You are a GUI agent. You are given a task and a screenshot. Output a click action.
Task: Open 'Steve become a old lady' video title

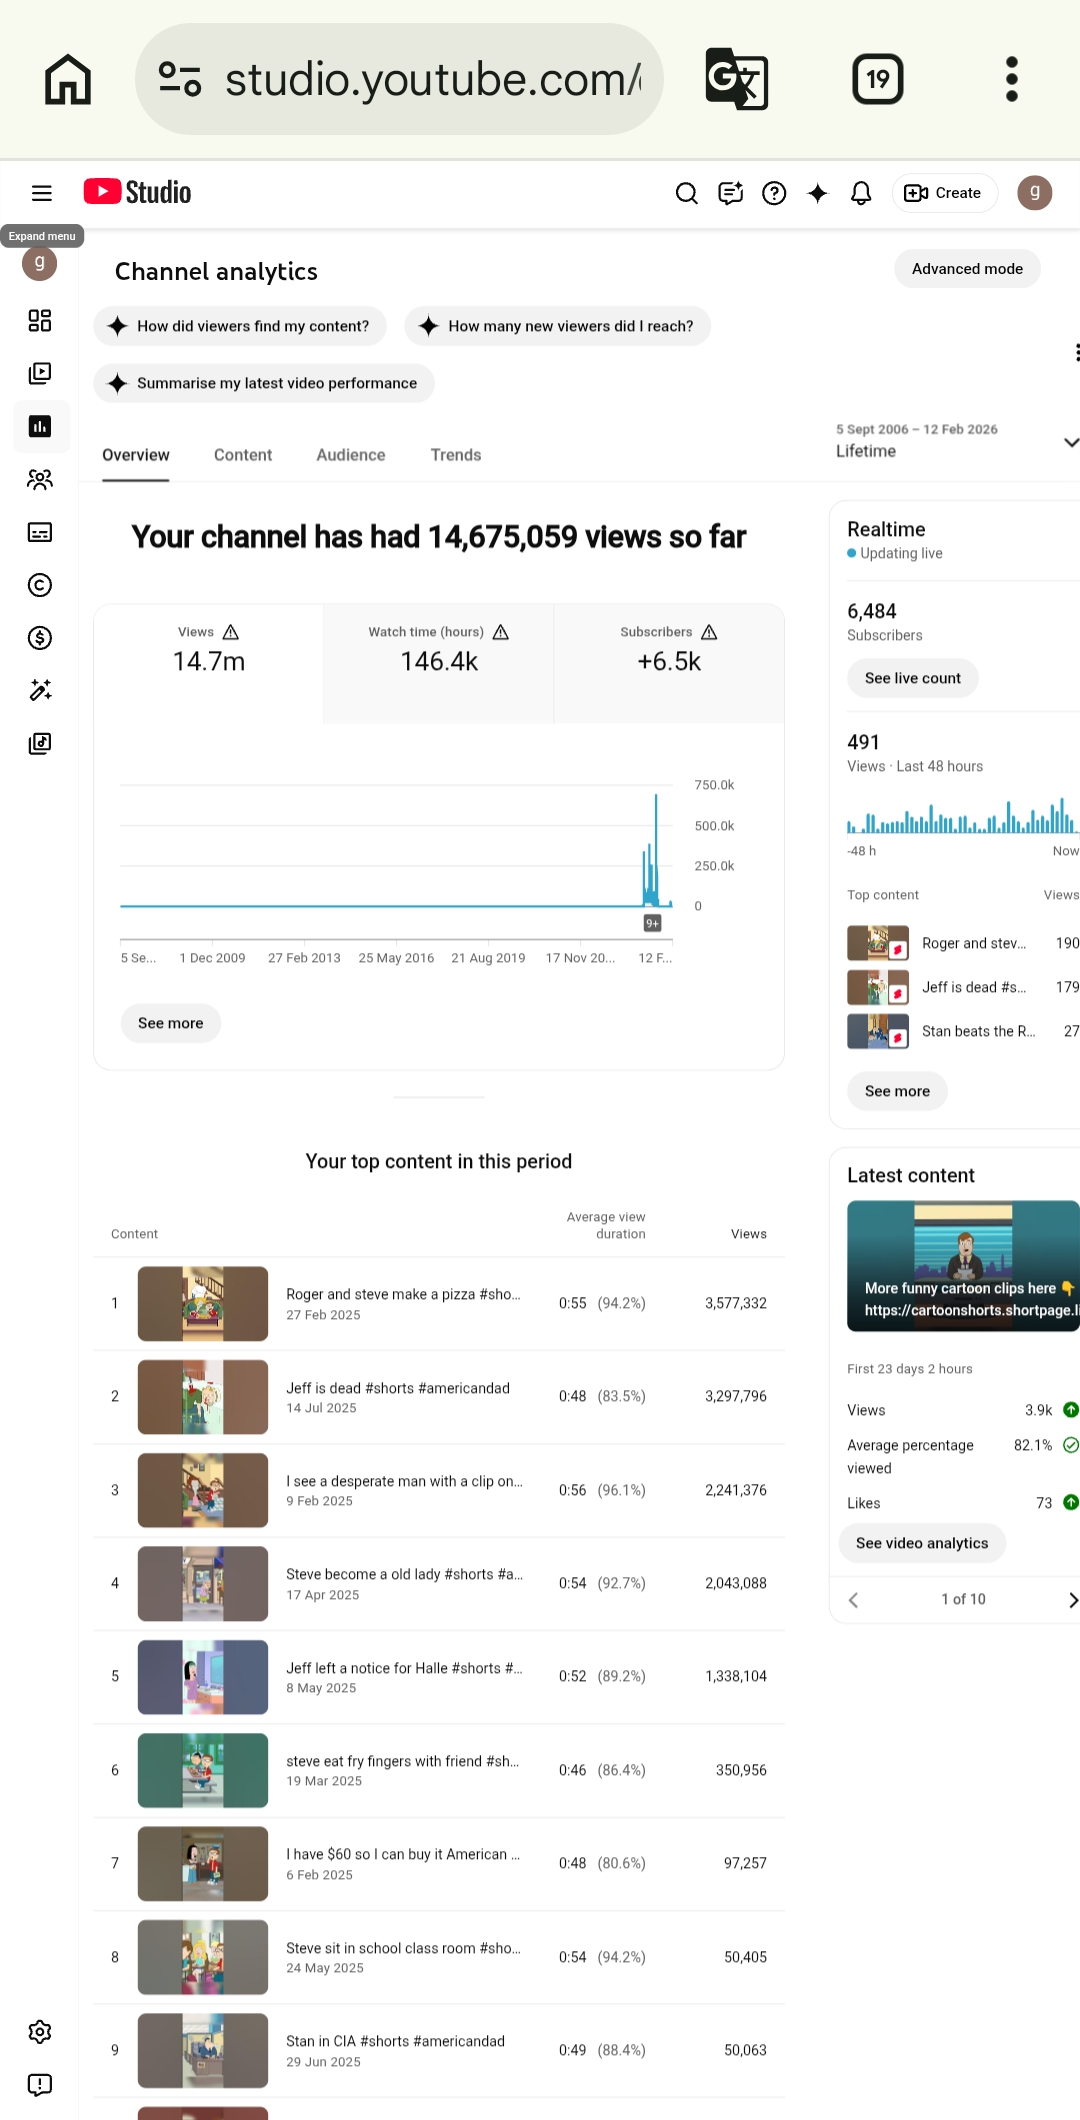(404, 1574)
